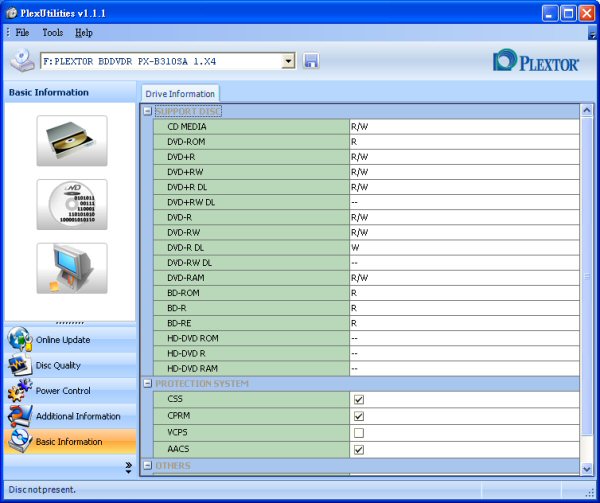Image resolution: width=600 pixels, height=503 pixels.
Task: Collapse the PROTECTION SYSTEM section
Action: coord(147,383)
